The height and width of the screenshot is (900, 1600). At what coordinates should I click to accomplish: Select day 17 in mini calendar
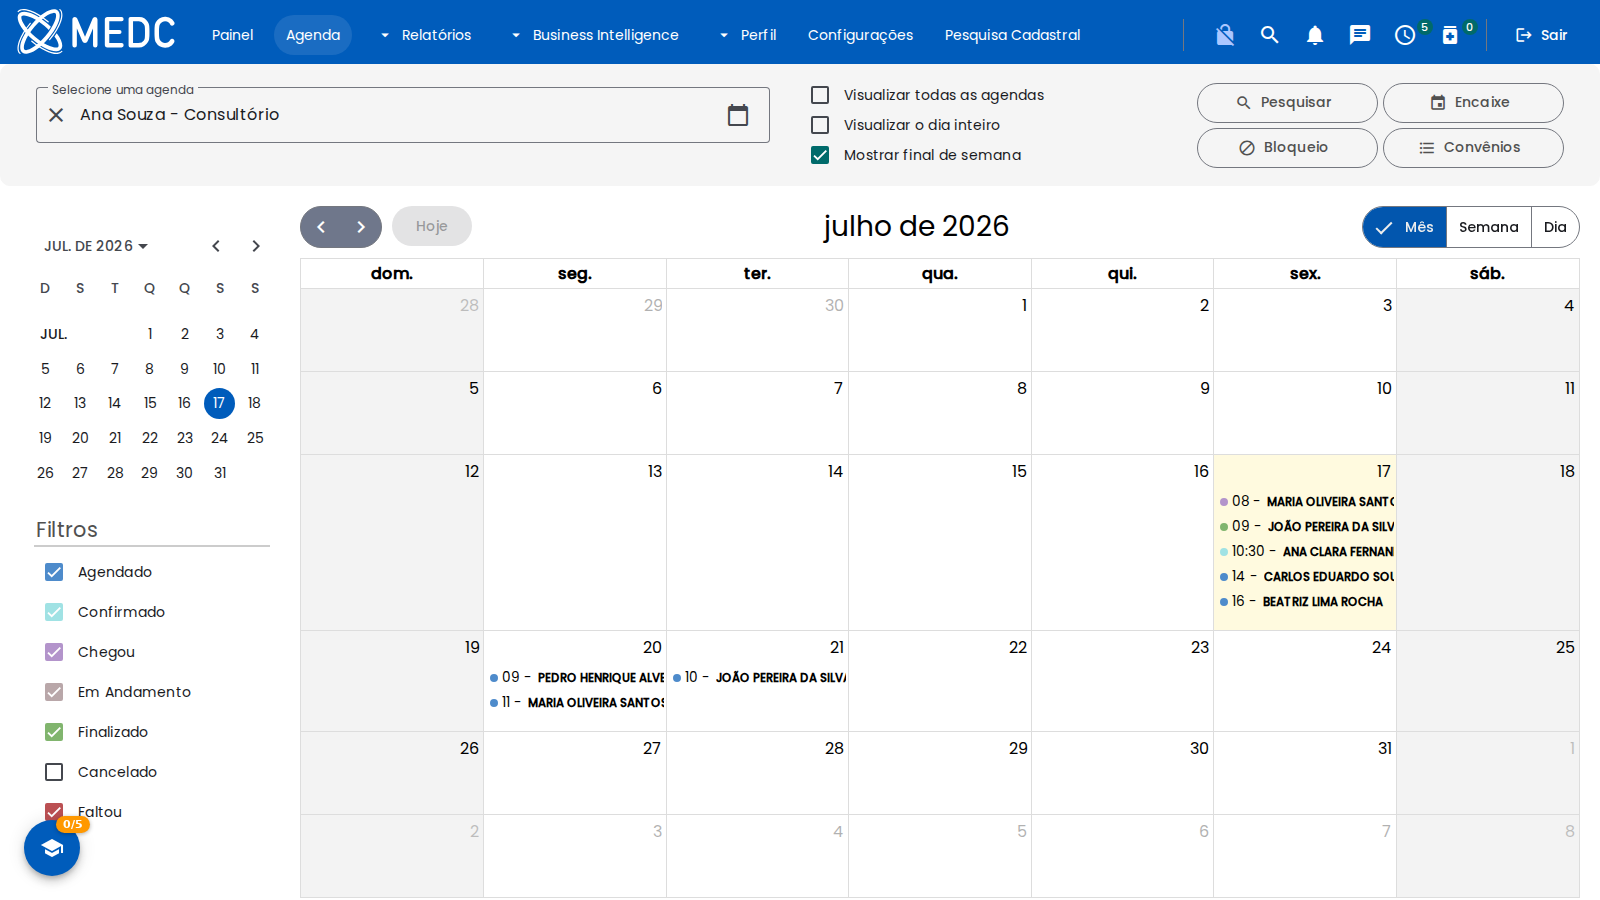[x=219, y=403]
